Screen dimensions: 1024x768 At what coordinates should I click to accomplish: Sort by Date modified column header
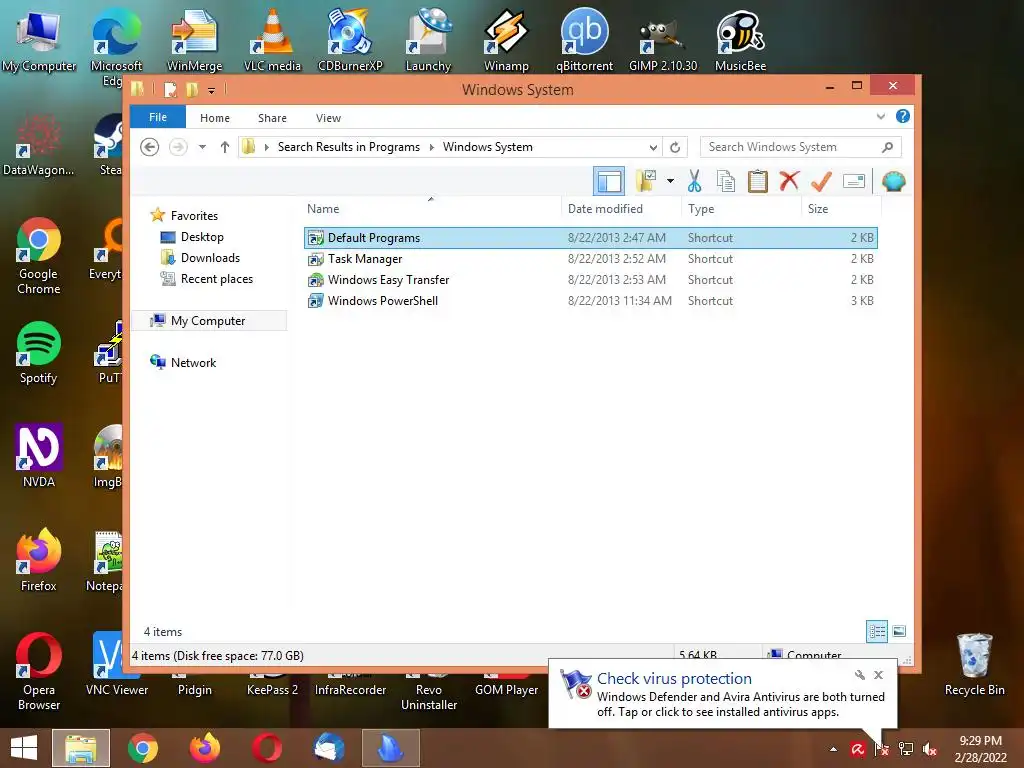tap(620, 208)
